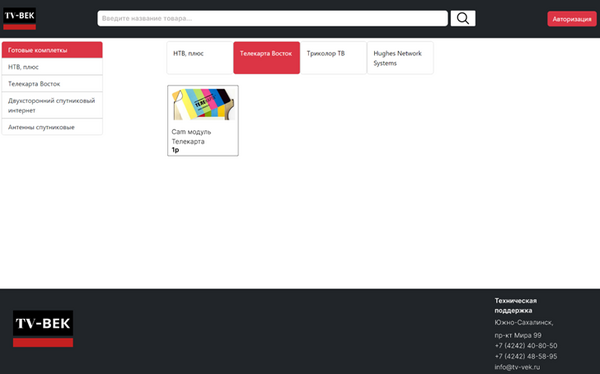Image resolution: width=600 pixels, height=374 pixels.
Task: Click phone number +7 (4242) 48-58-95
Action: point(526,356)
